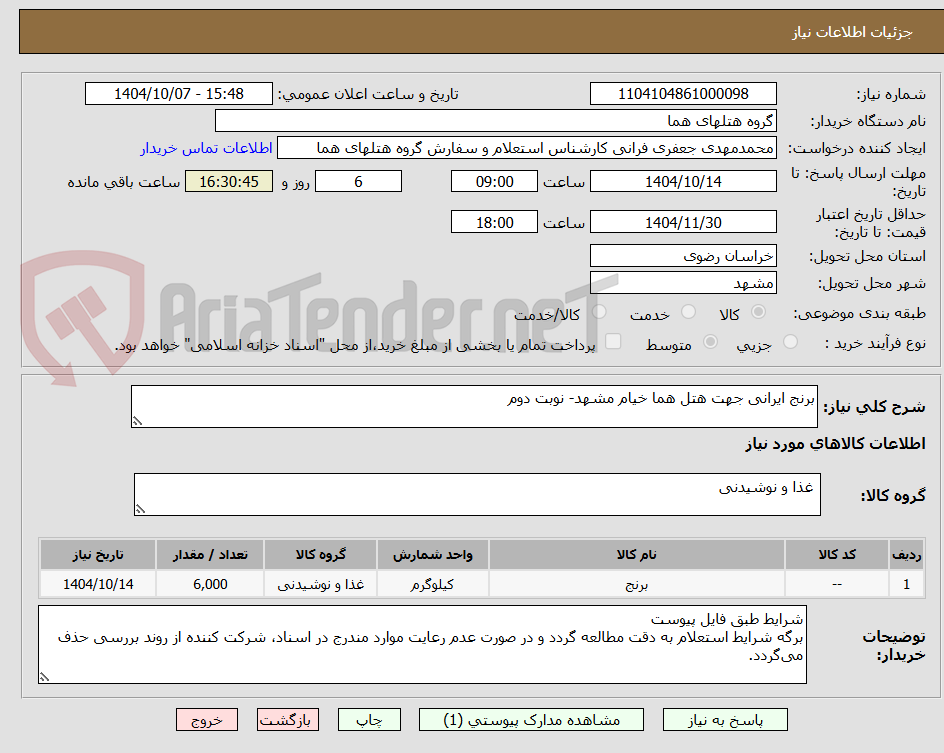
Task: Click the غذا و نوشیدنی table cell
Action: [x=320, y=584]
